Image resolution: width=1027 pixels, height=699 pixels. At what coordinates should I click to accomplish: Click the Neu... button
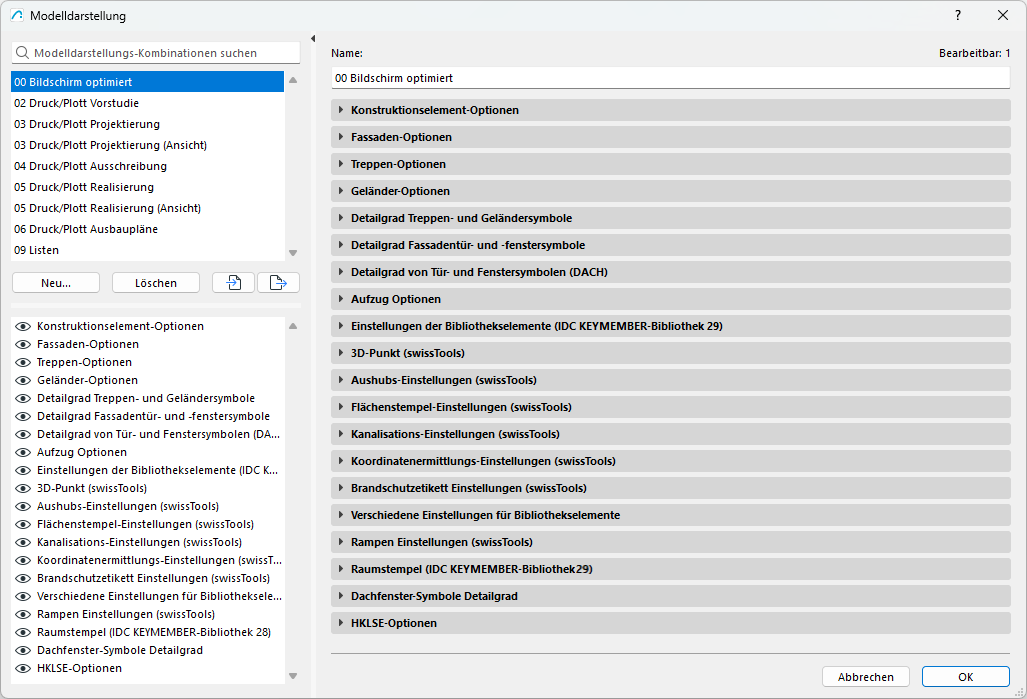[x=56, y=283]
